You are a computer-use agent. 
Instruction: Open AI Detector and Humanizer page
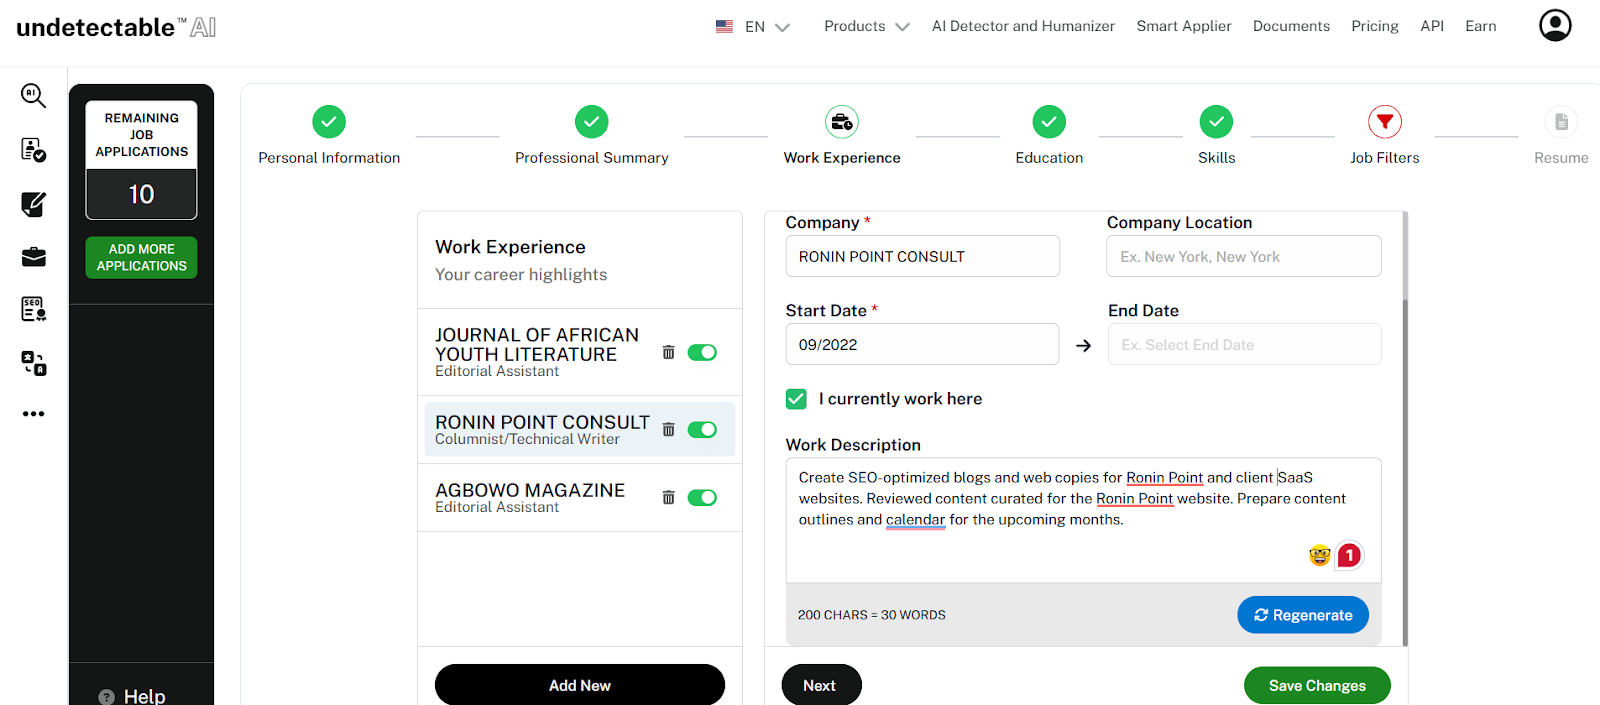(x=1023, y=26)
